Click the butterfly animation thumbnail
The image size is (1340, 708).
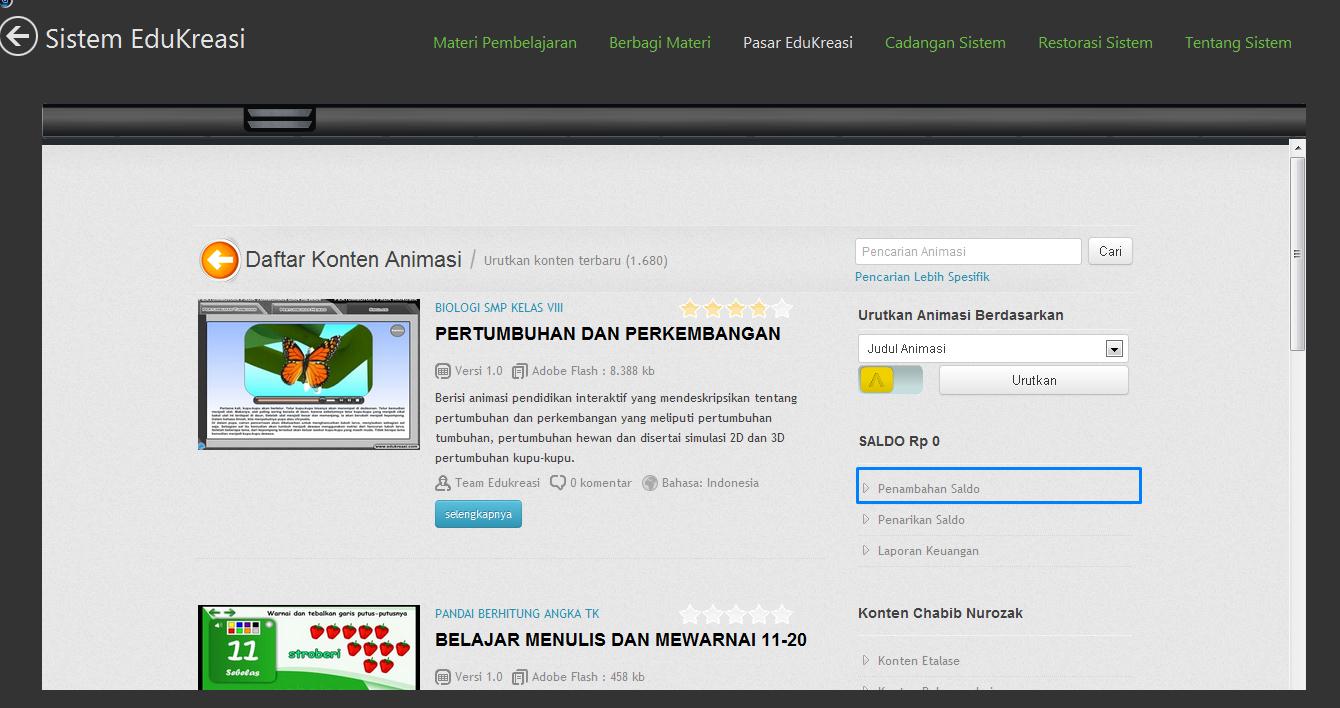309,374
